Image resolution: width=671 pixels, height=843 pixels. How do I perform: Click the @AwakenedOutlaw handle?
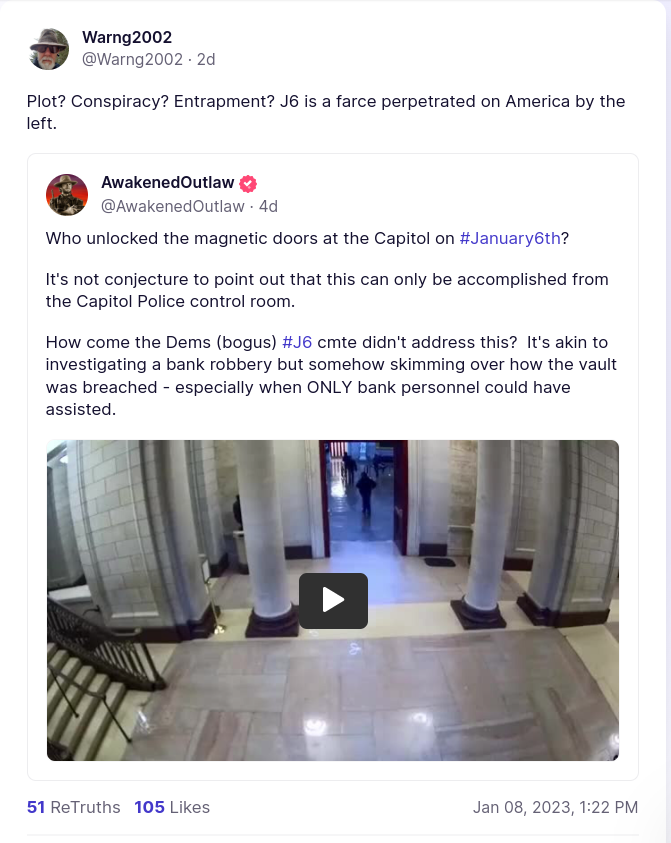click(x=173, y=206)
